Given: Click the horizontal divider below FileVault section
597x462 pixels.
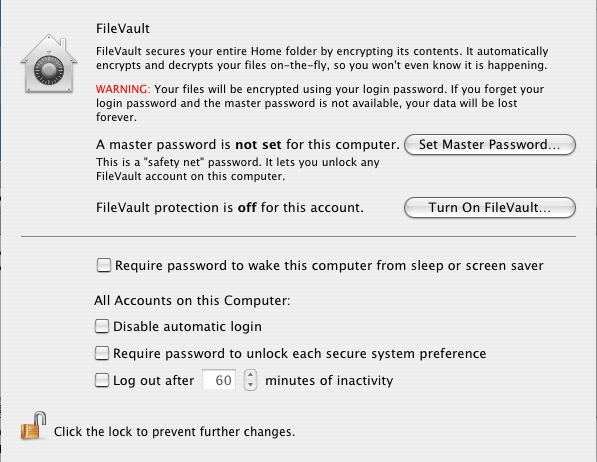Looking at the screenshot, I should [x=298, y=237].
